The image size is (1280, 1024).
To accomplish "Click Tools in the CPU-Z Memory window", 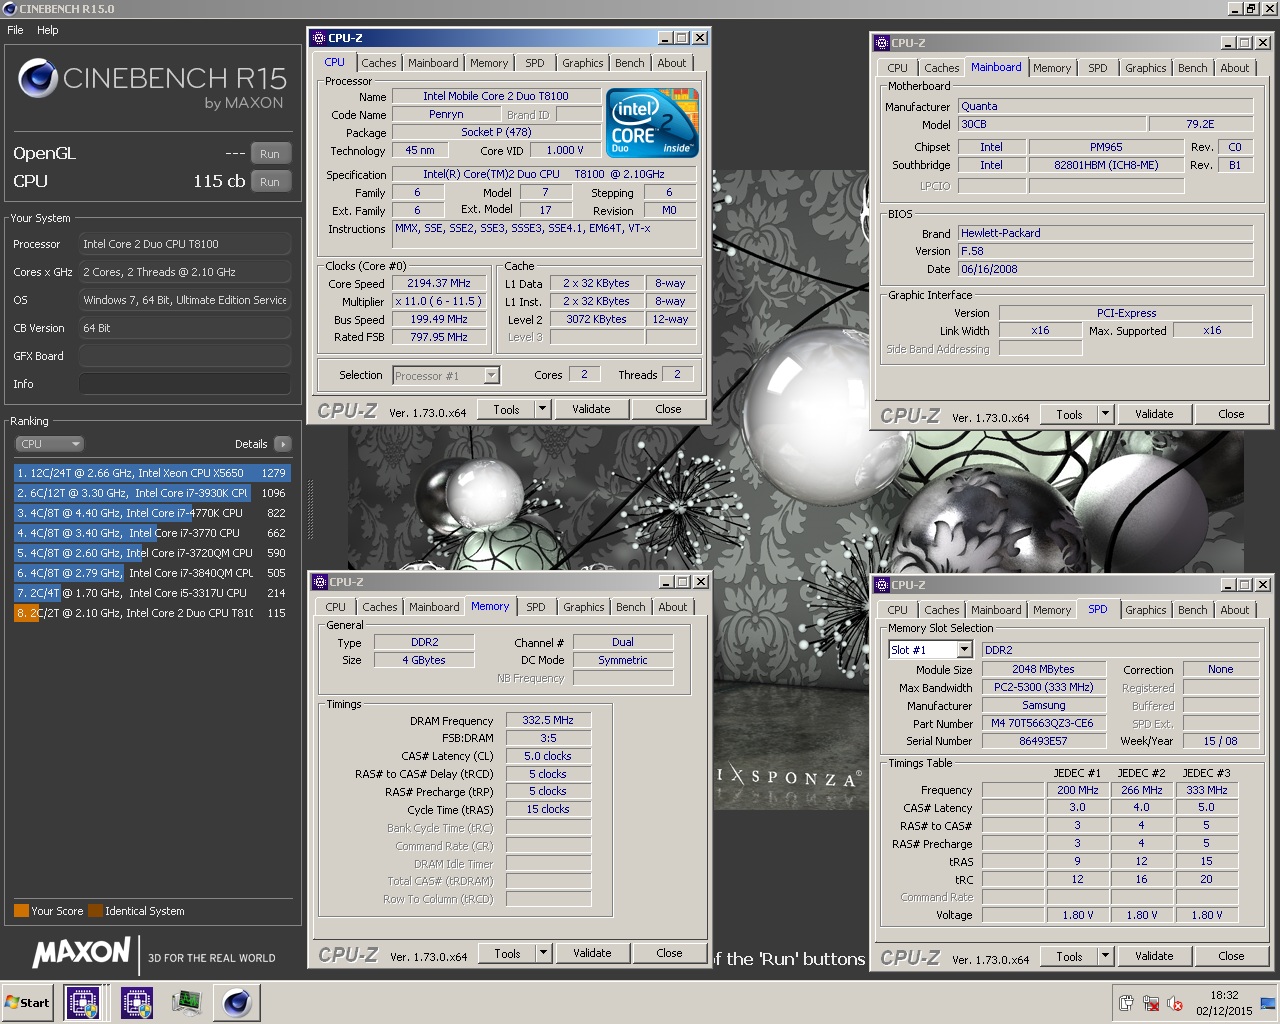I will pyautogui.click(x=507, y=953).
